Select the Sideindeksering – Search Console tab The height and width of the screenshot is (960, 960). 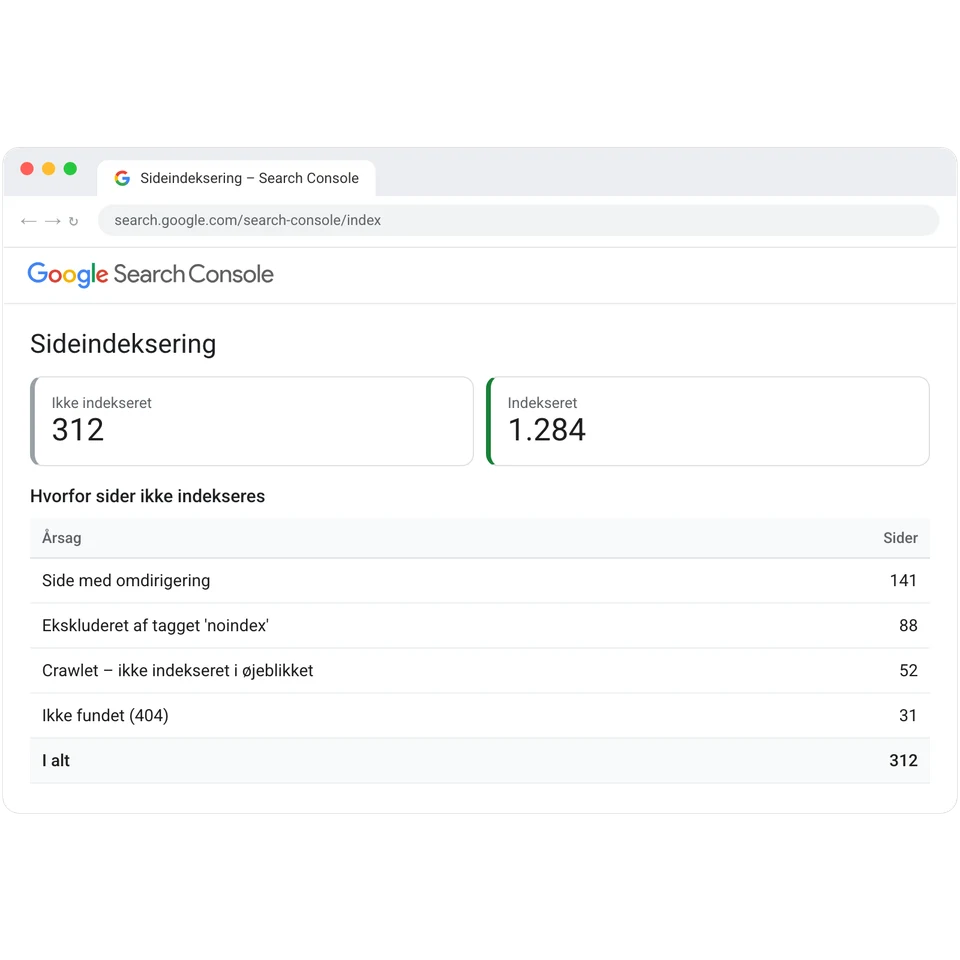(236, 178)
